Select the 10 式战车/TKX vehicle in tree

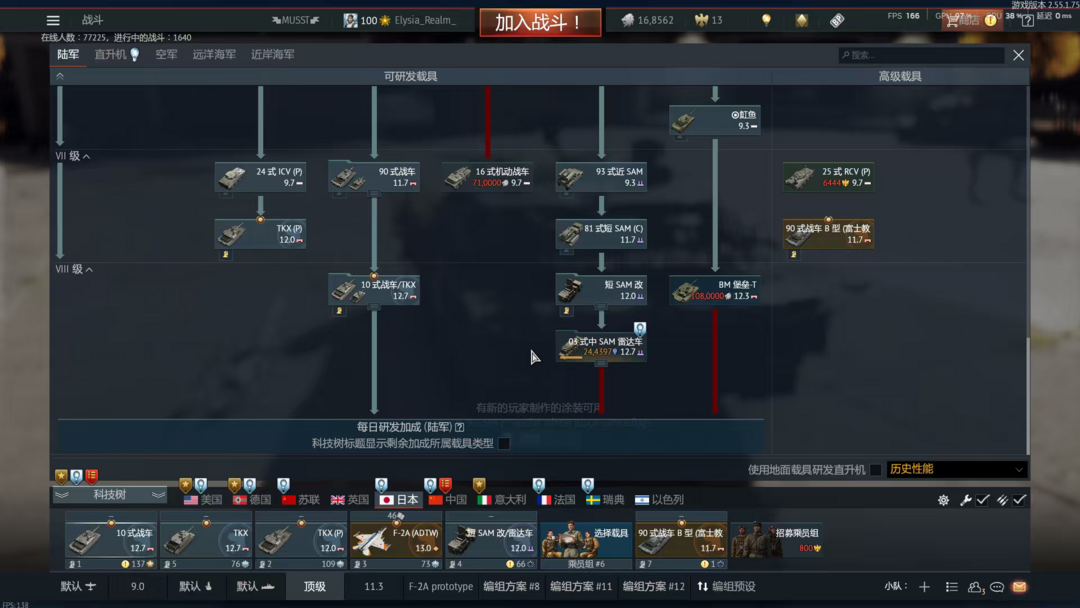(x=374, y=289)
